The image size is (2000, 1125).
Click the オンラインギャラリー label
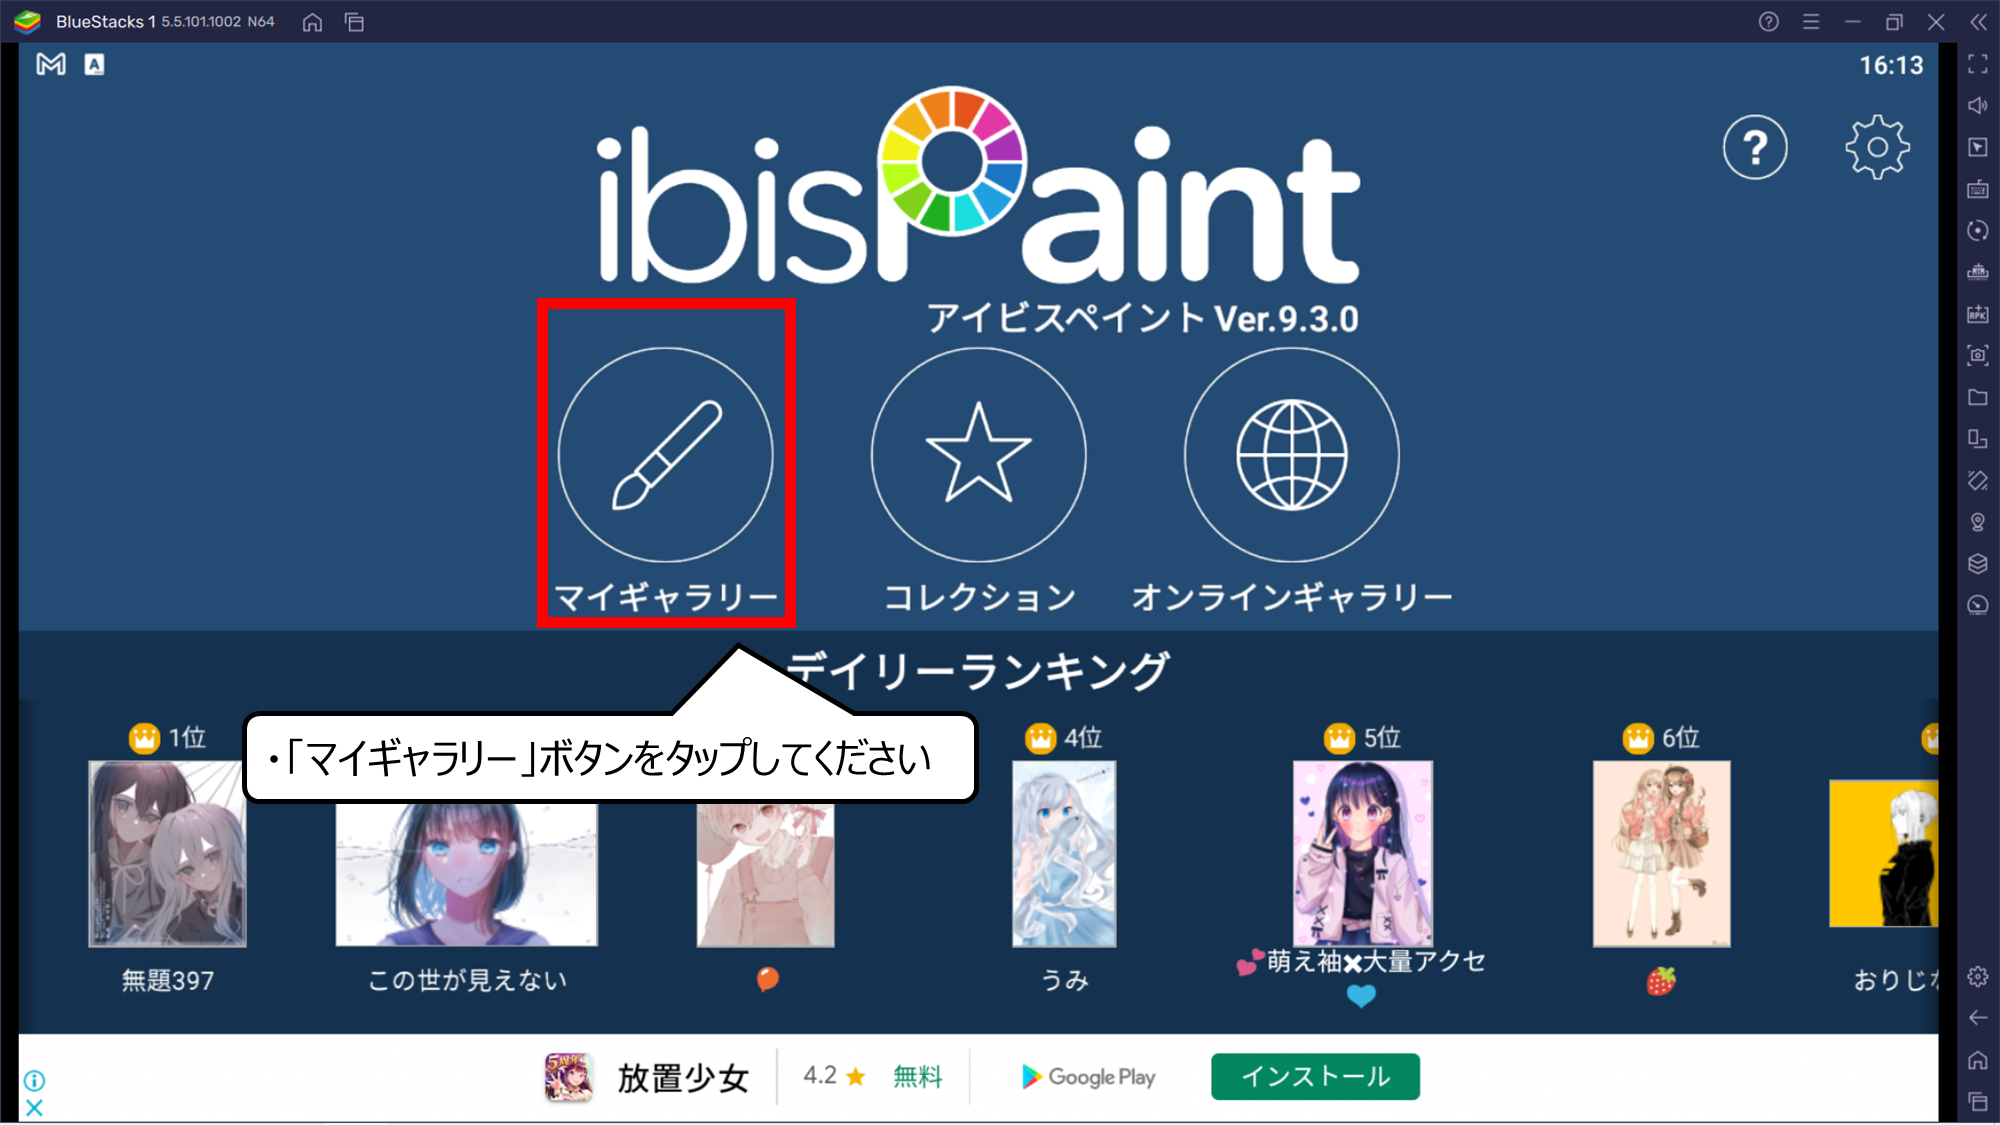coord(1292,598)
